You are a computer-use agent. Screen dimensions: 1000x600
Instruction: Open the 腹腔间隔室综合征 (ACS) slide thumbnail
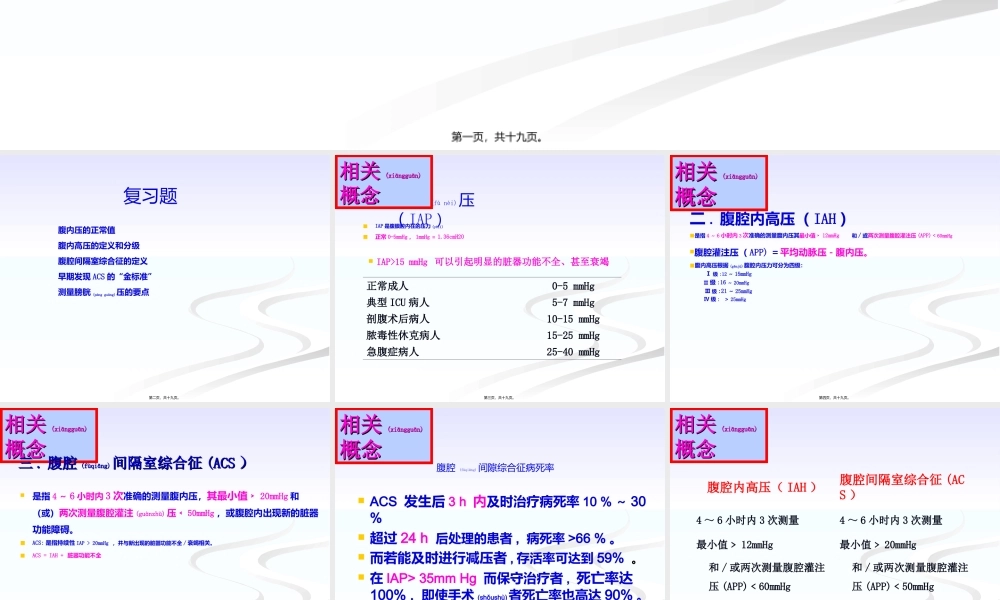tap(165, 520)
